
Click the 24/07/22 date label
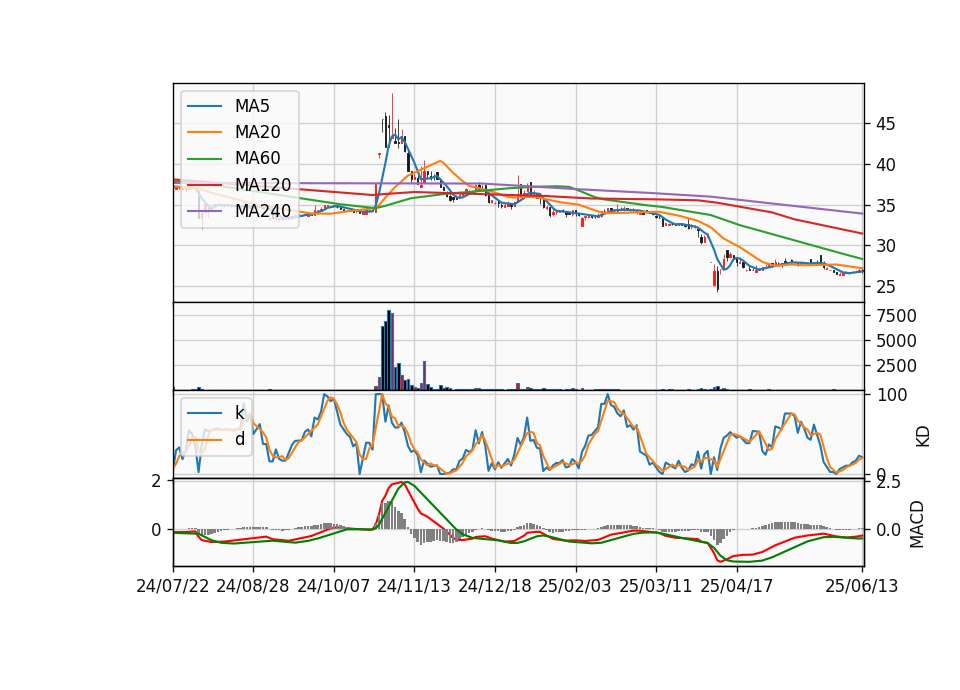click(x=173, y=586)
